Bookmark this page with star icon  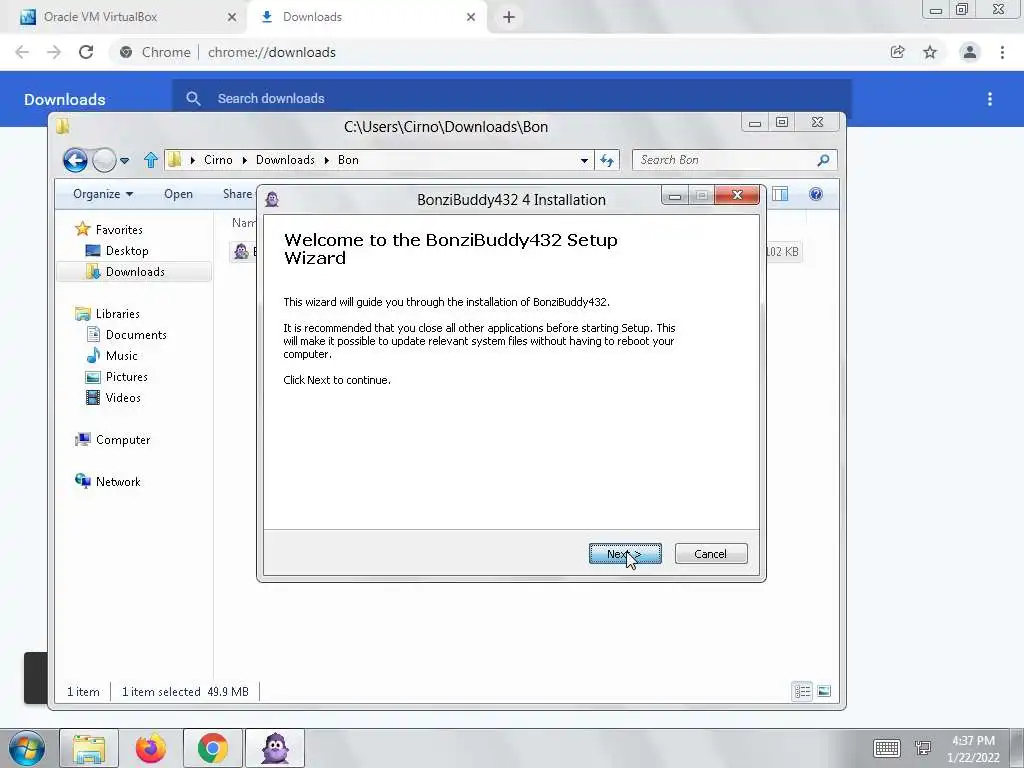click(930, 52)
